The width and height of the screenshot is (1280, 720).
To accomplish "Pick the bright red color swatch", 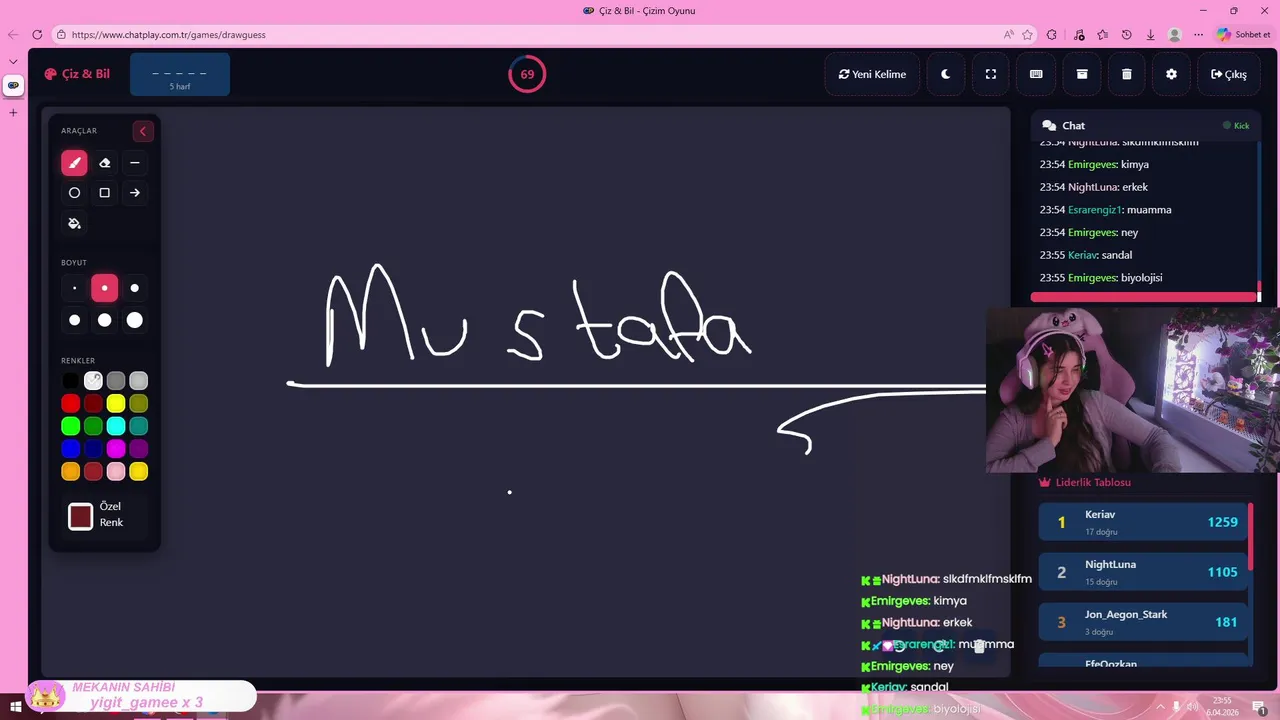I will click(x=70, y=403).
